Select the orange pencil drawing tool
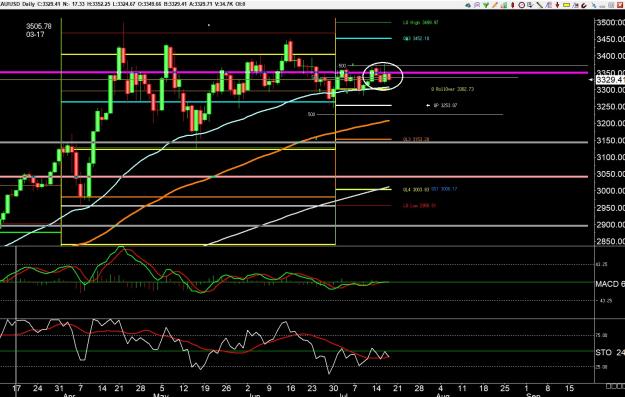 pyautogui.click(x=495, y=5)
